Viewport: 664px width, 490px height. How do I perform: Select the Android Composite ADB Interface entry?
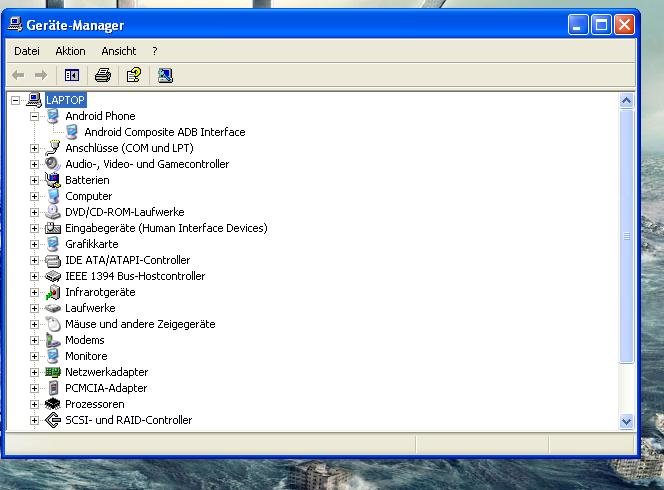[x=165, y=132]
